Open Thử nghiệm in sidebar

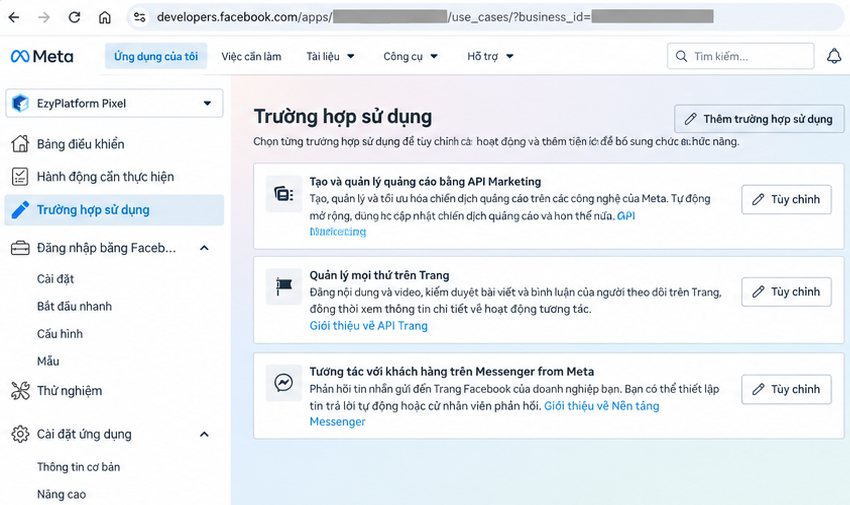(69, 391)
